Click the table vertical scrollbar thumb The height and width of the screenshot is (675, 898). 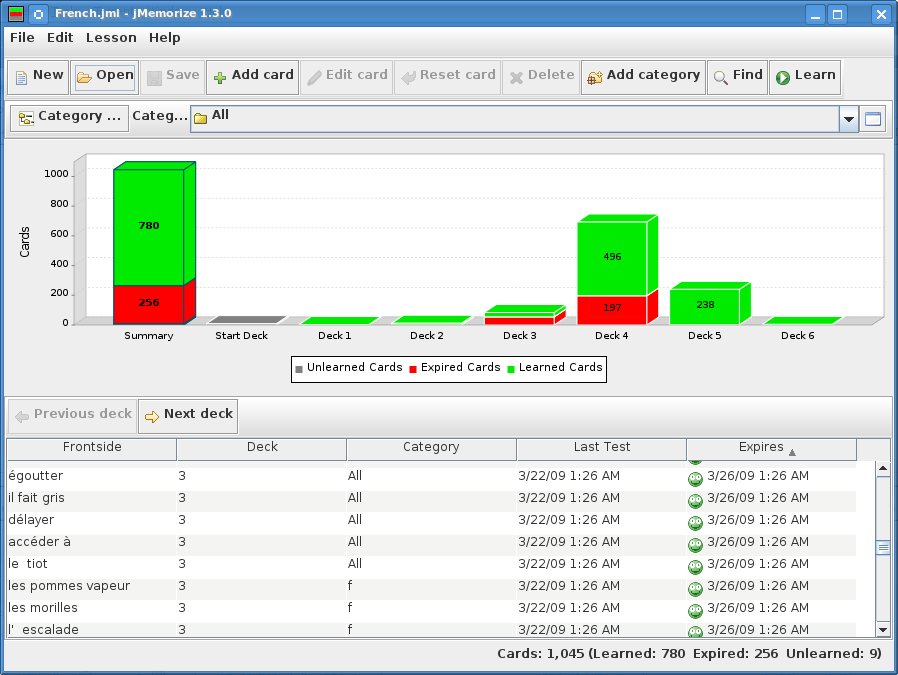pos(883,547)
